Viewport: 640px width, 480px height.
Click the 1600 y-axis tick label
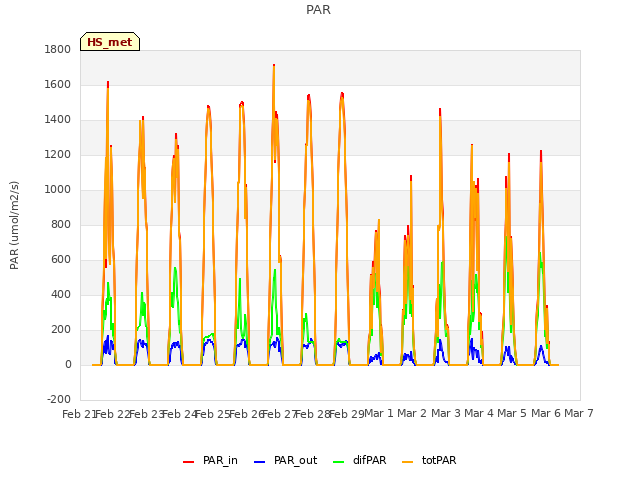click(58, 84)
